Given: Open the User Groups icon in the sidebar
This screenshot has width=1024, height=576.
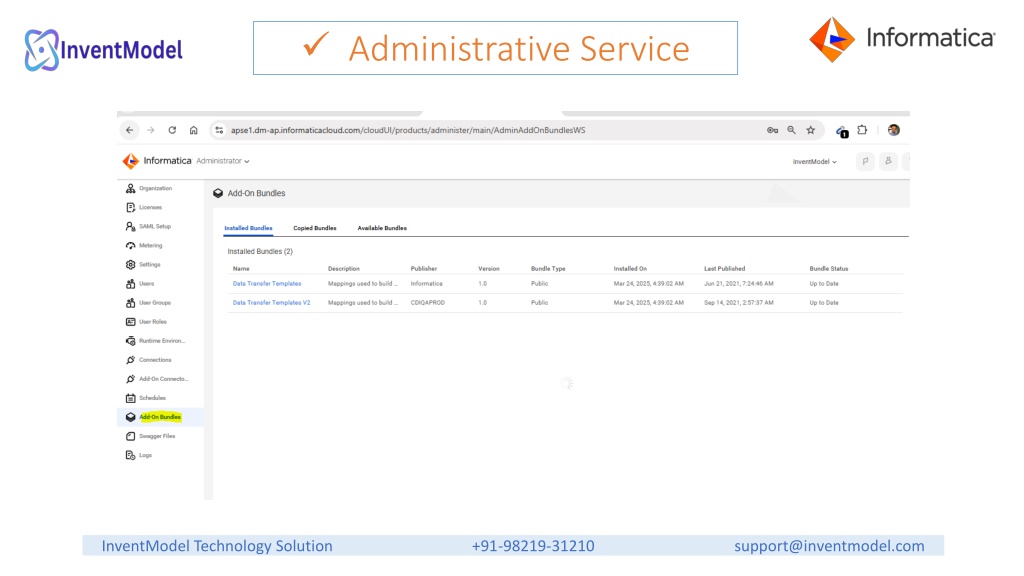Looking at the screenshot, I should click(x=131, y=302).
